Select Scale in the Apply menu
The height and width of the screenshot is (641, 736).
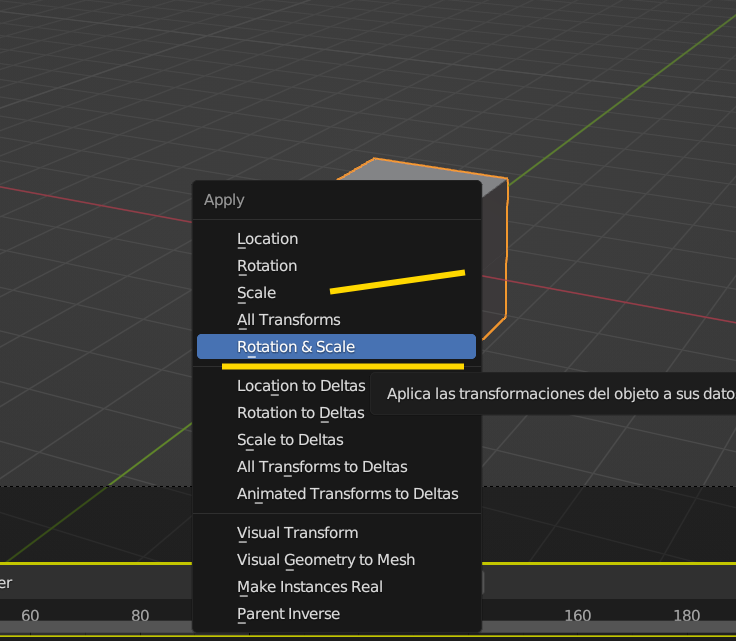(336, 293)
